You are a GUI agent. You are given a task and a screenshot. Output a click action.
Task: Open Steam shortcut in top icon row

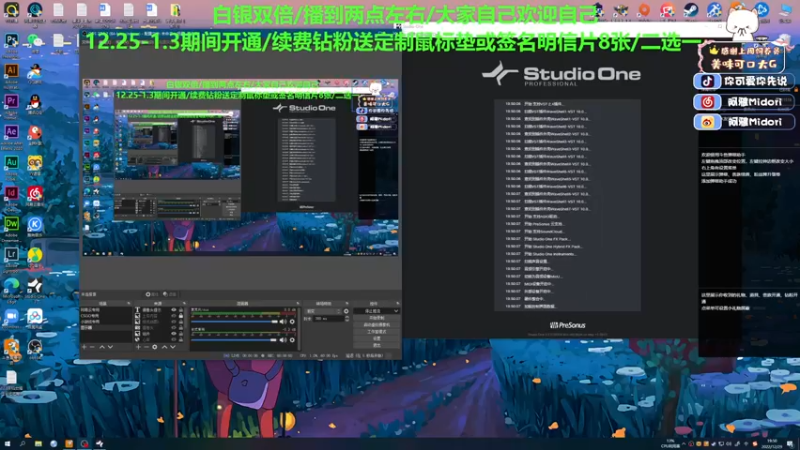(x=690, y=10)
